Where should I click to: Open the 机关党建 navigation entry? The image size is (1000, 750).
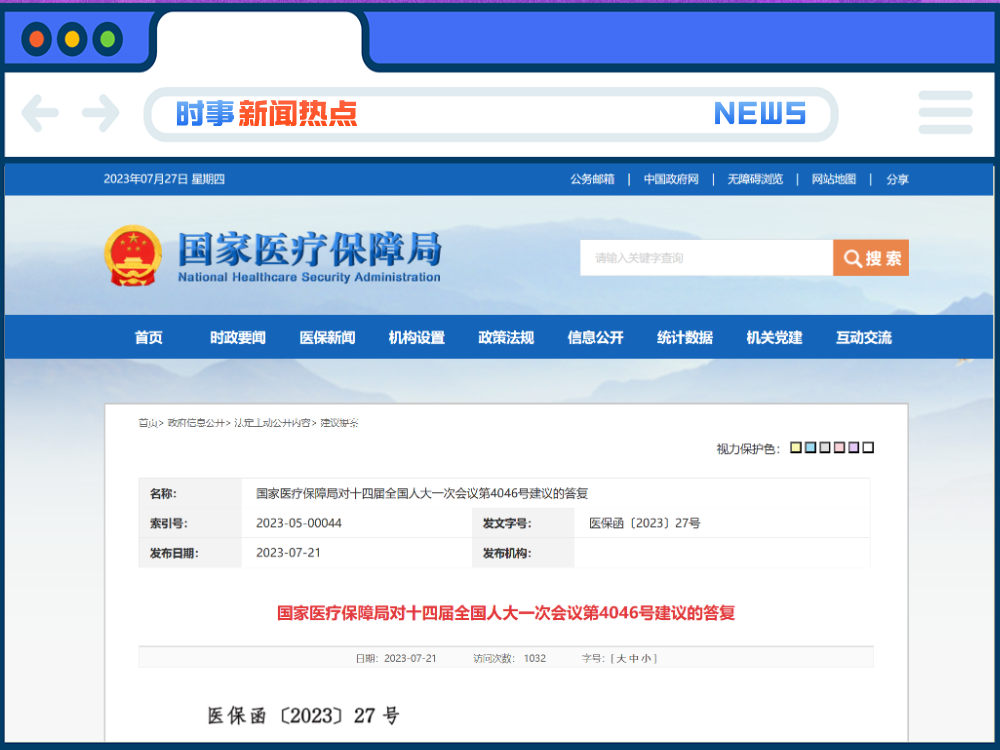pyautogui.click(x=773, y=337)
